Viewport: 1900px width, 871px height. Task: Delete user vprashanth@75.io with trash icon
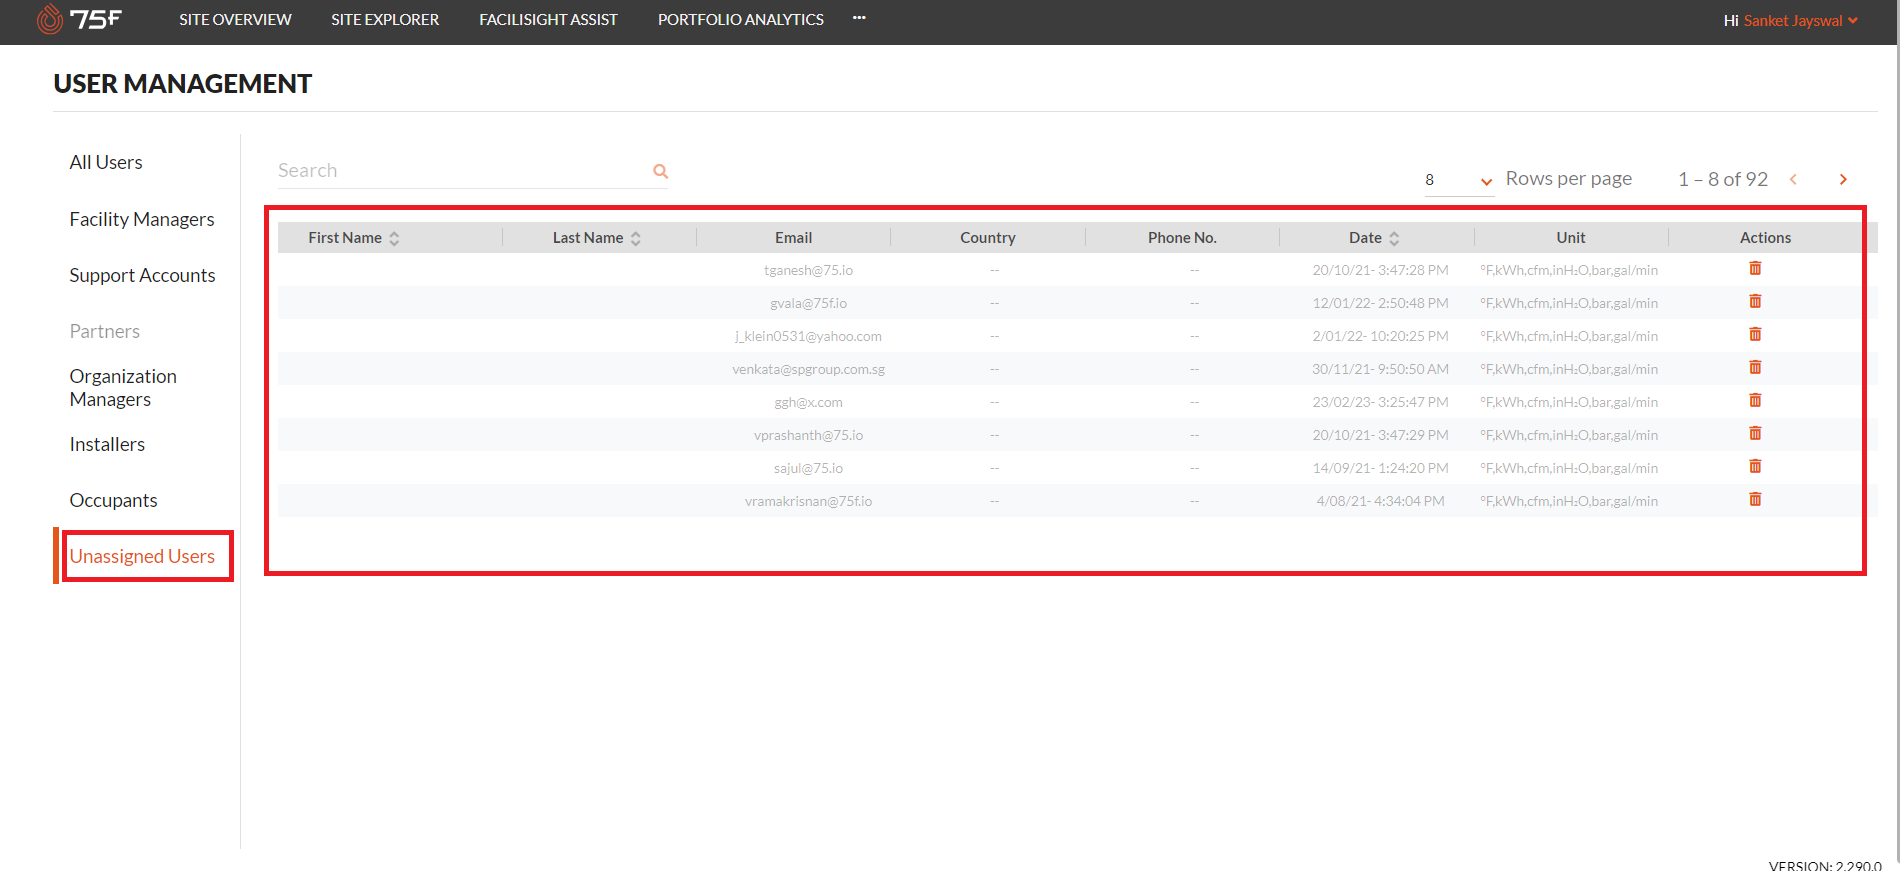pyautogui.click(x=1755, y=433)
